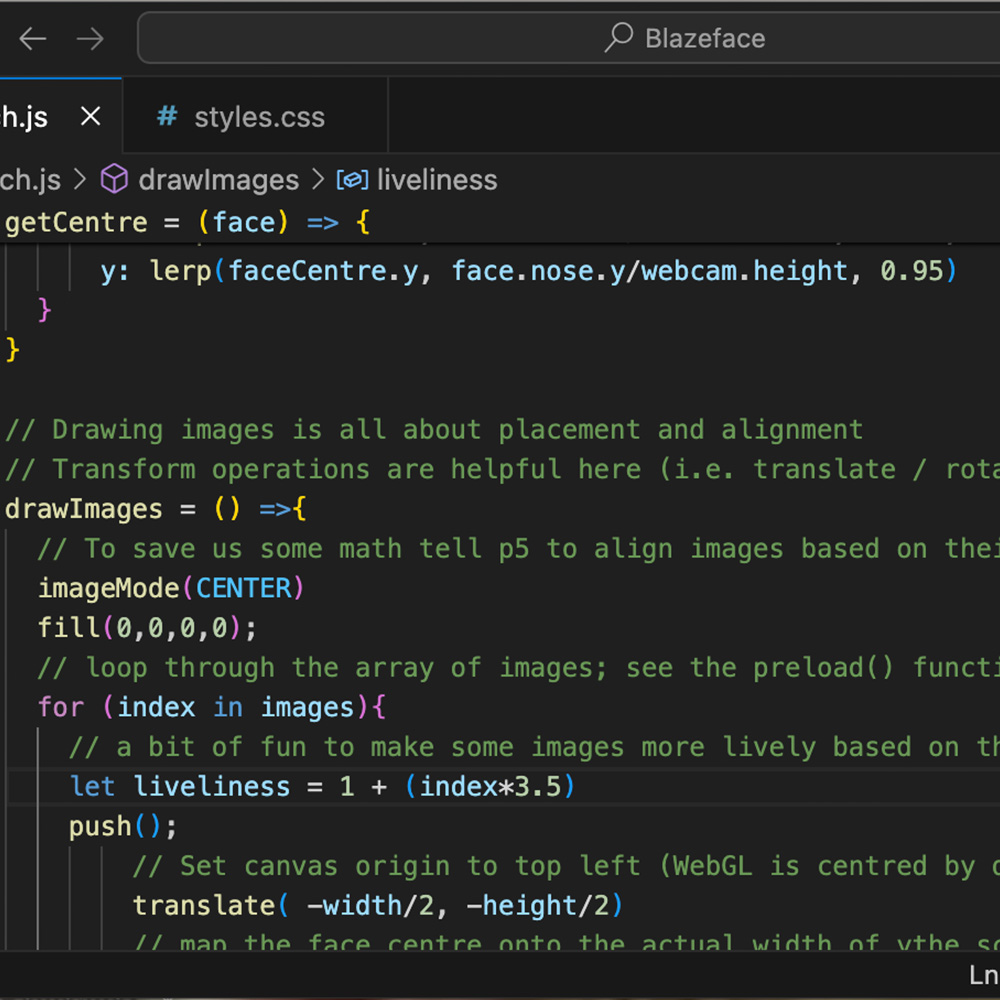
Task: Click the forward navigation arrow
Action: tap(90, 38)
